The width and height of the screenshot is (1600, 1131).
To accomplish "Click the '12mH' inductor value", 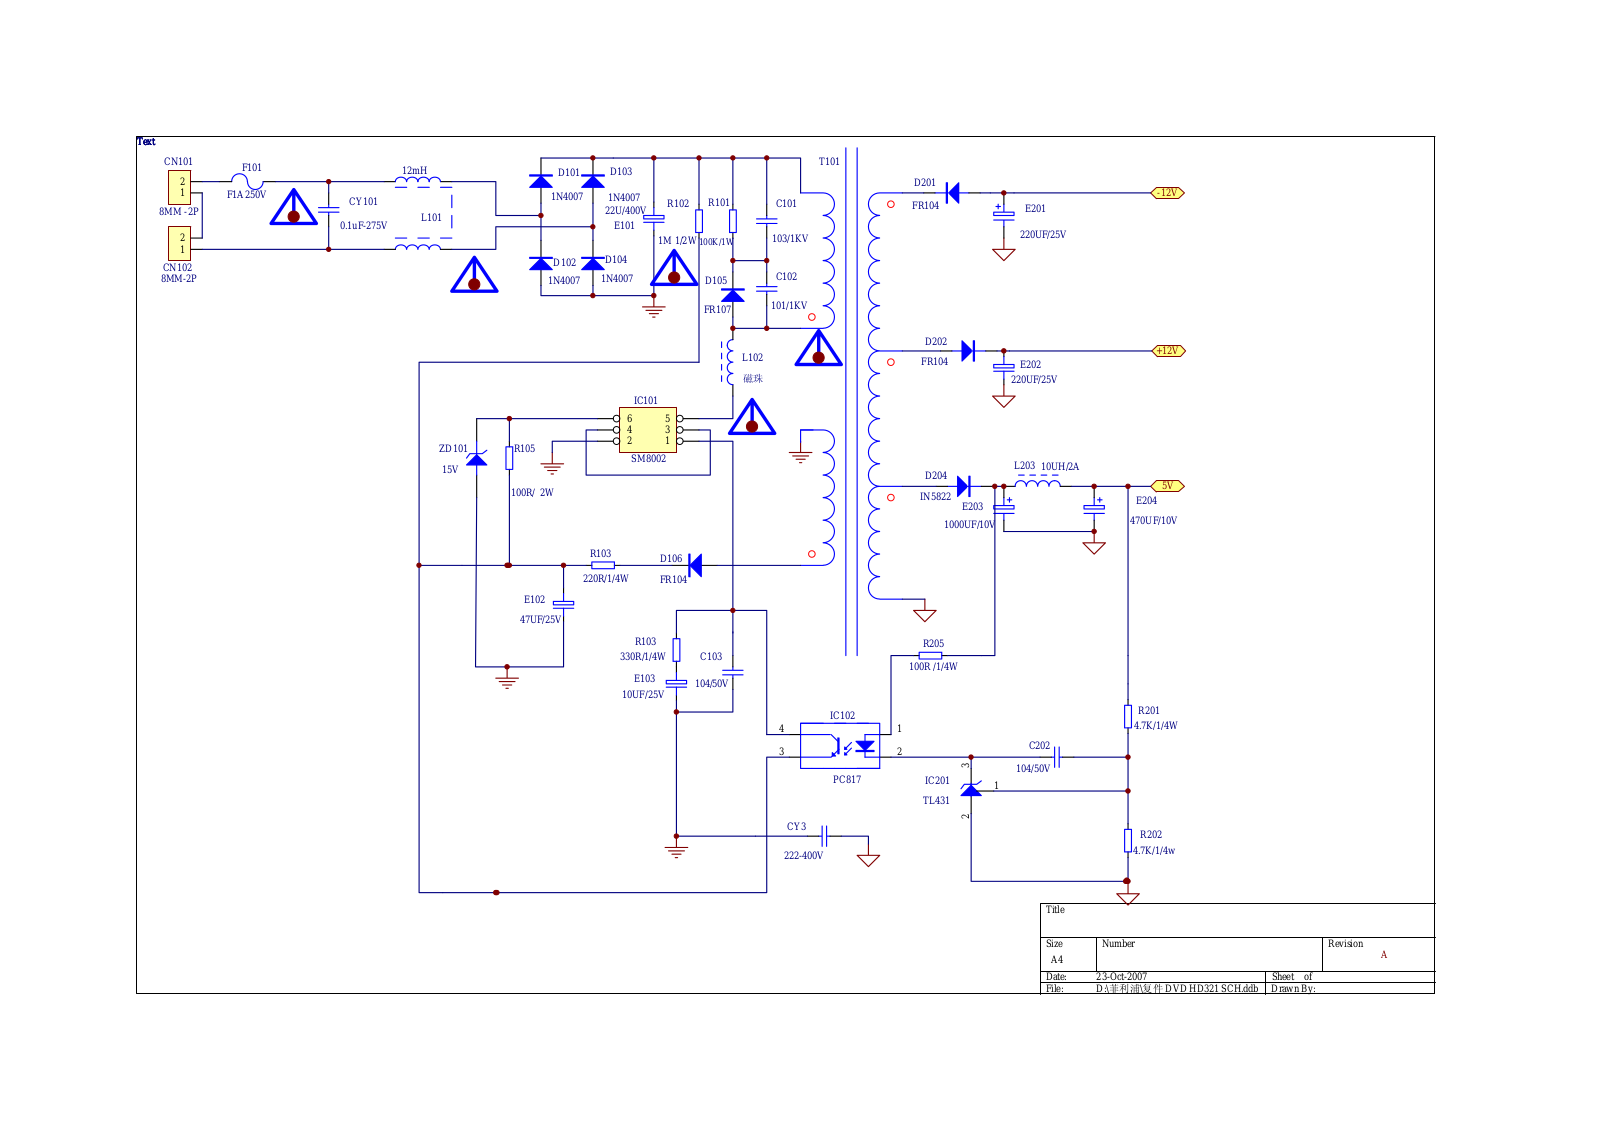I will 414,171.
